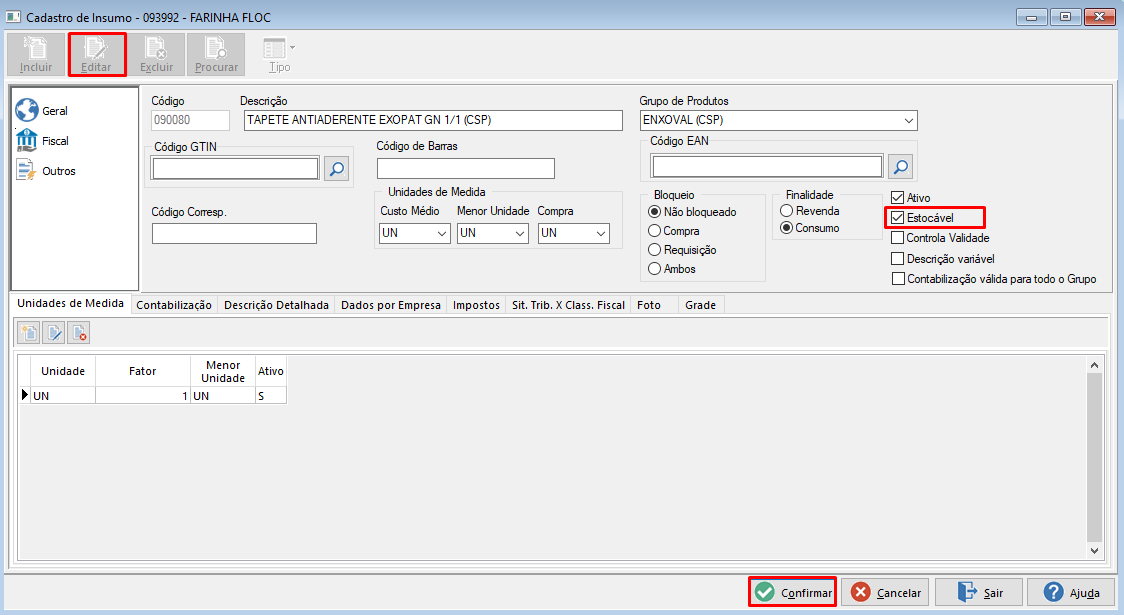The width and height of the screenshot is (1124, 615).
Task: Click the Procurar toolbar icon
Action: (216, 54)
